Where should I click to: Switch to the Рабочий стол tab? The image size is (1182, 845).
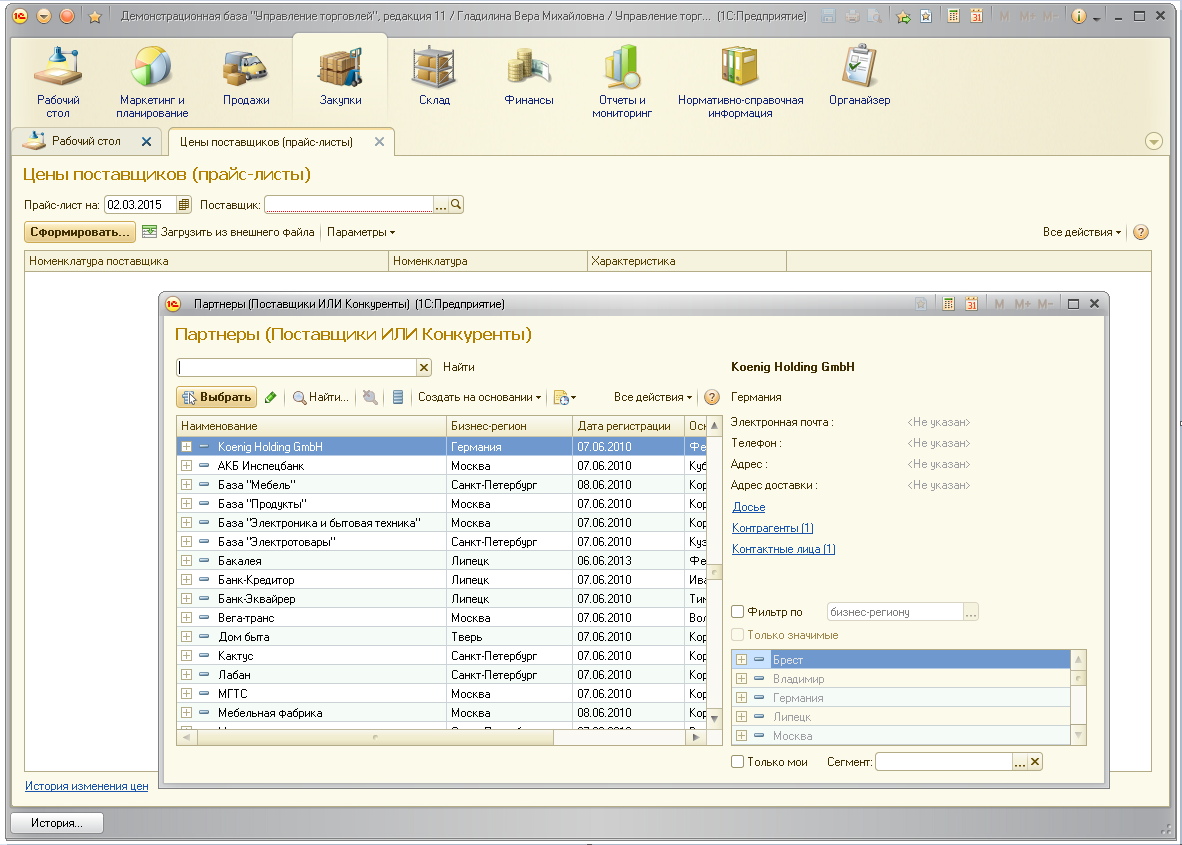click(86, 141)
